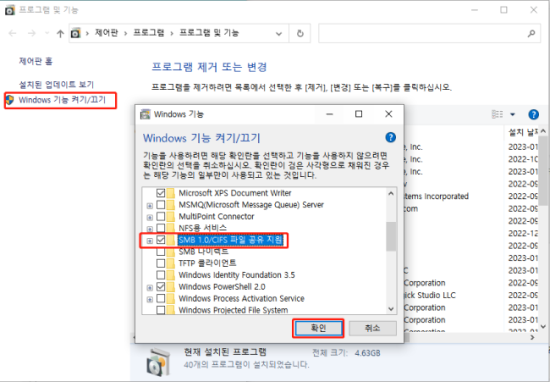The height and width of the screenshot is (382, 550).
Task: Select the SMB 1.0/CIFS 파일 공유 지원 row text
Action: point(230,240)
